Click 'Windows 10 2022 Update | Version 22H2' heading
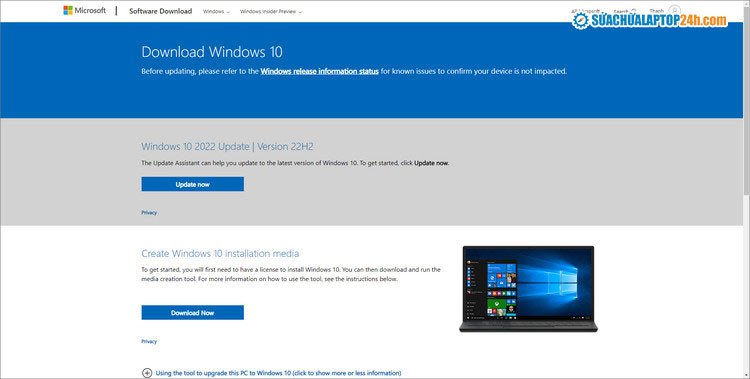750x379 pixels. (x=227, y=146)
